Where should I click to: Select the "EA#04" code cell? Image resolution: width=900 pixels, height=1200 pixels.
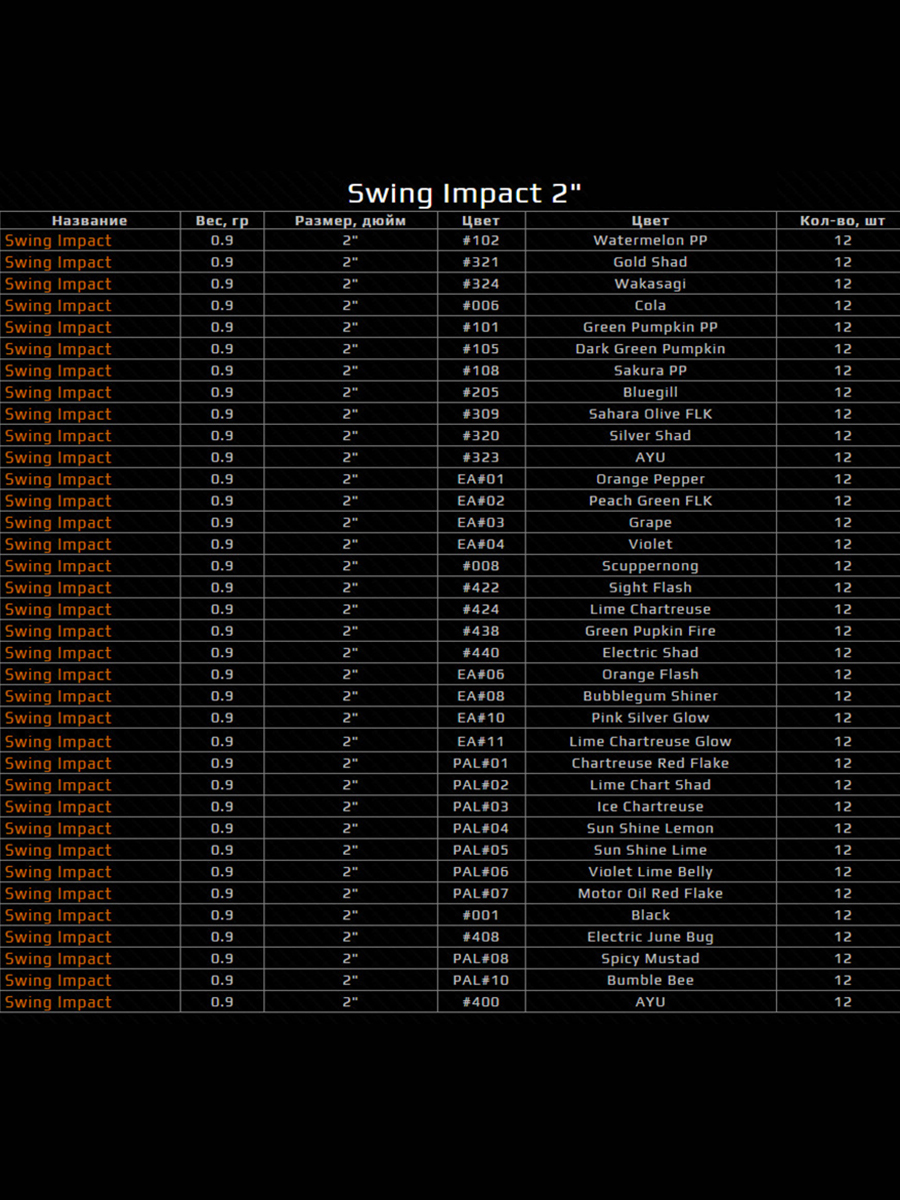click(480, 544)
